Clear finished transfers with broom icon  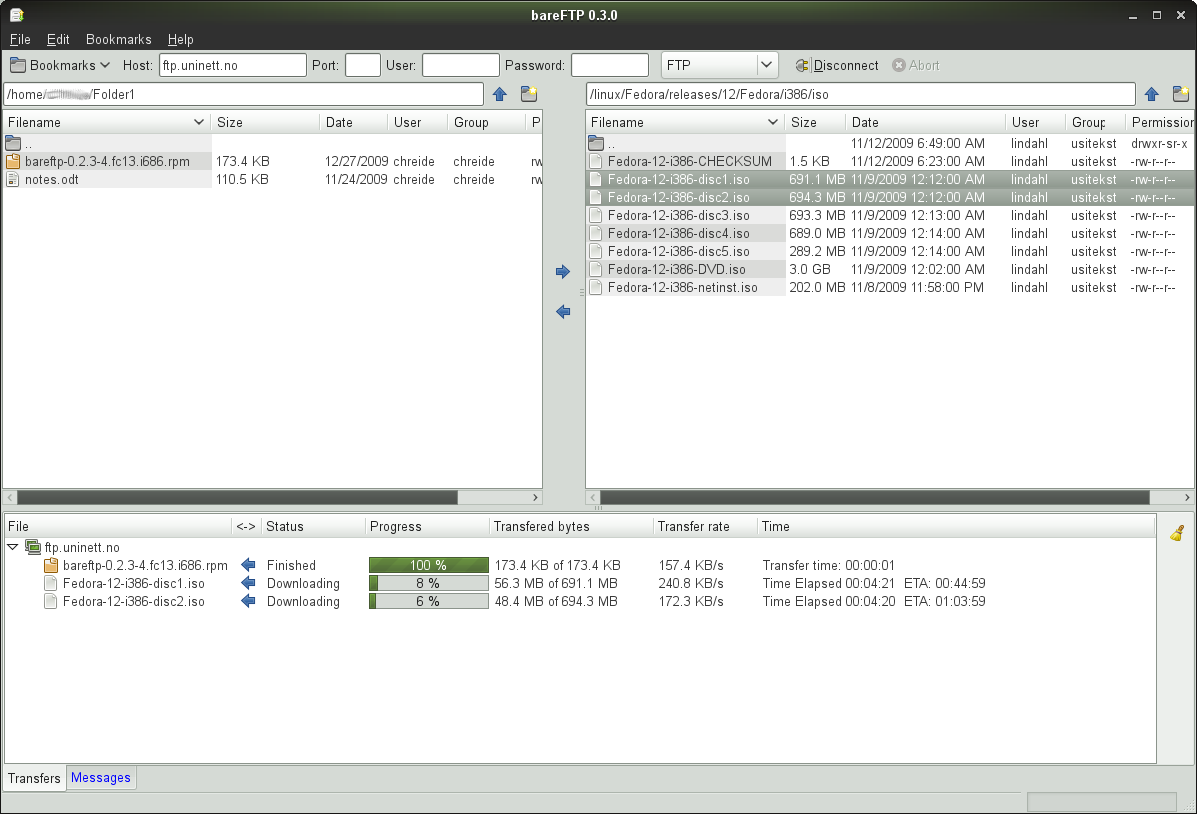[x=1177, y=534]
